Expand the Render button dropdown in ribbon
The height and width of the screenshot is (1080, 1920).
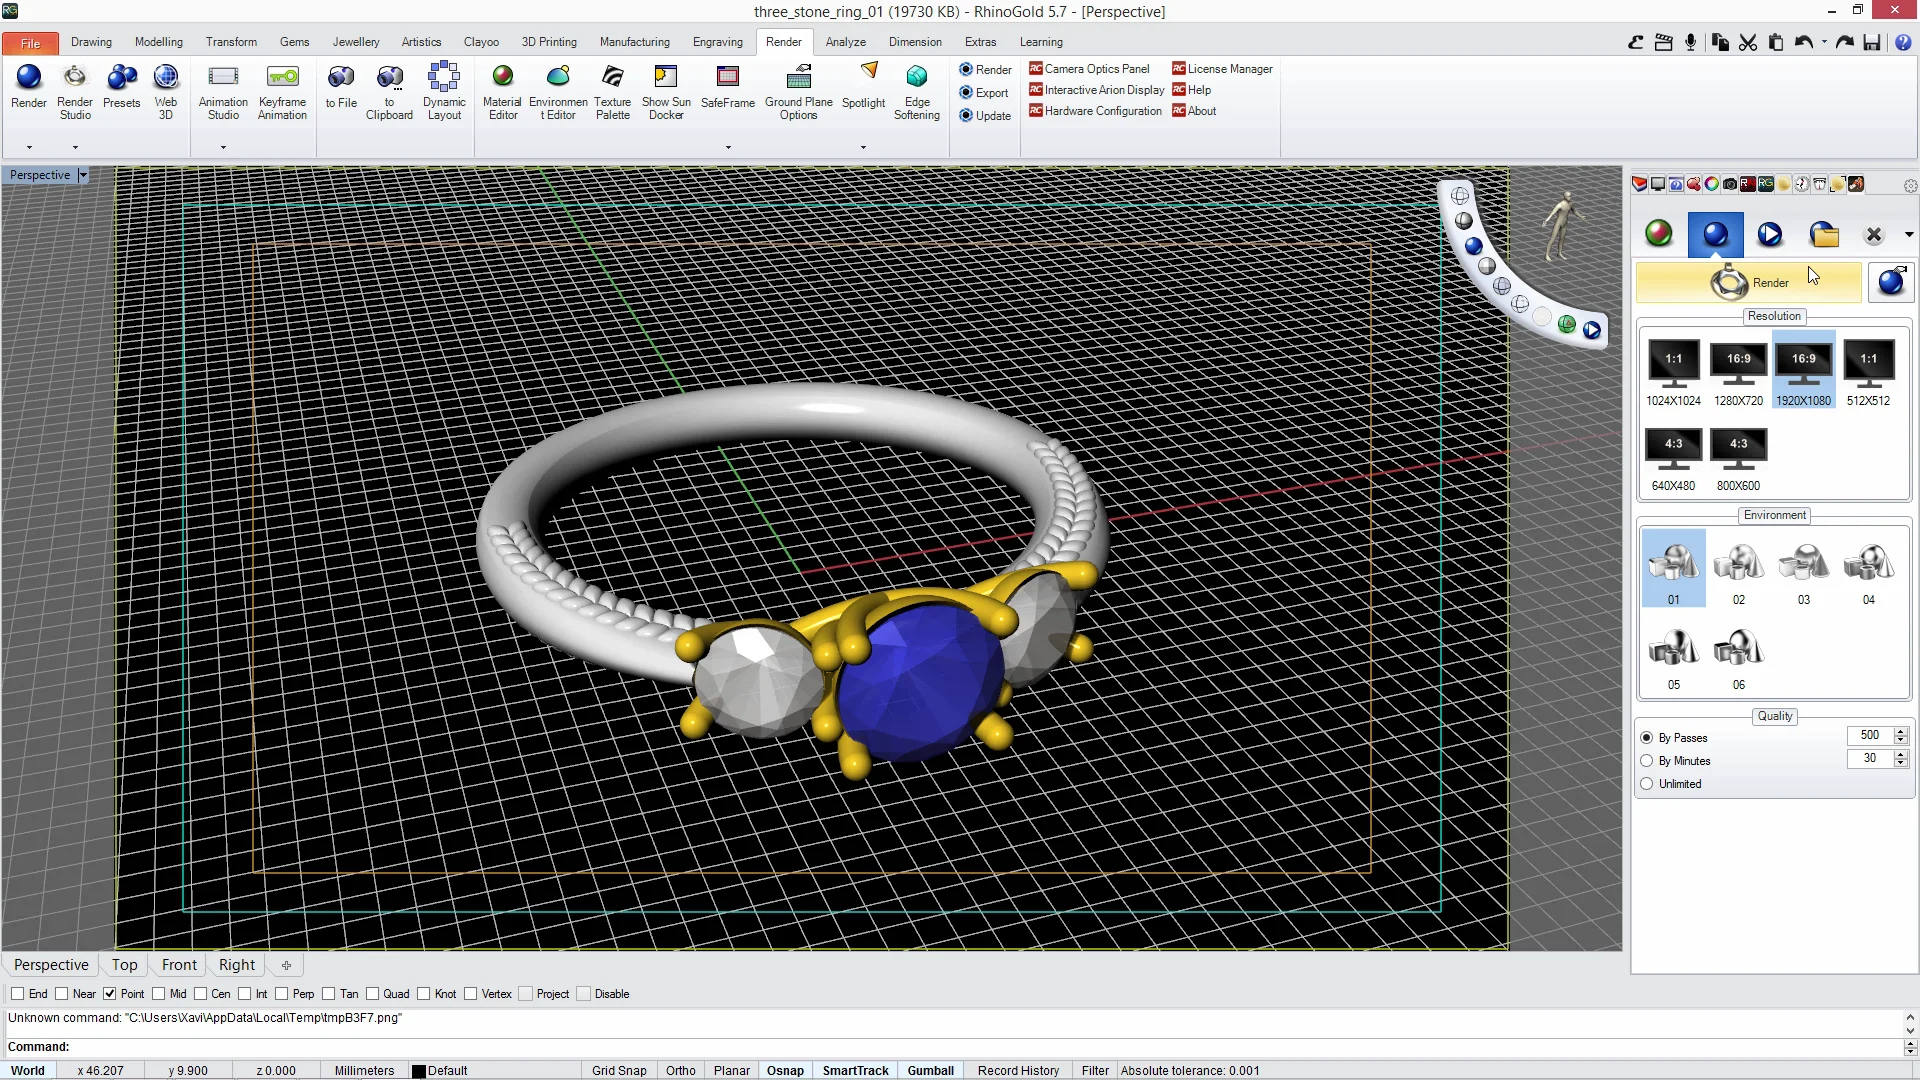29,147
